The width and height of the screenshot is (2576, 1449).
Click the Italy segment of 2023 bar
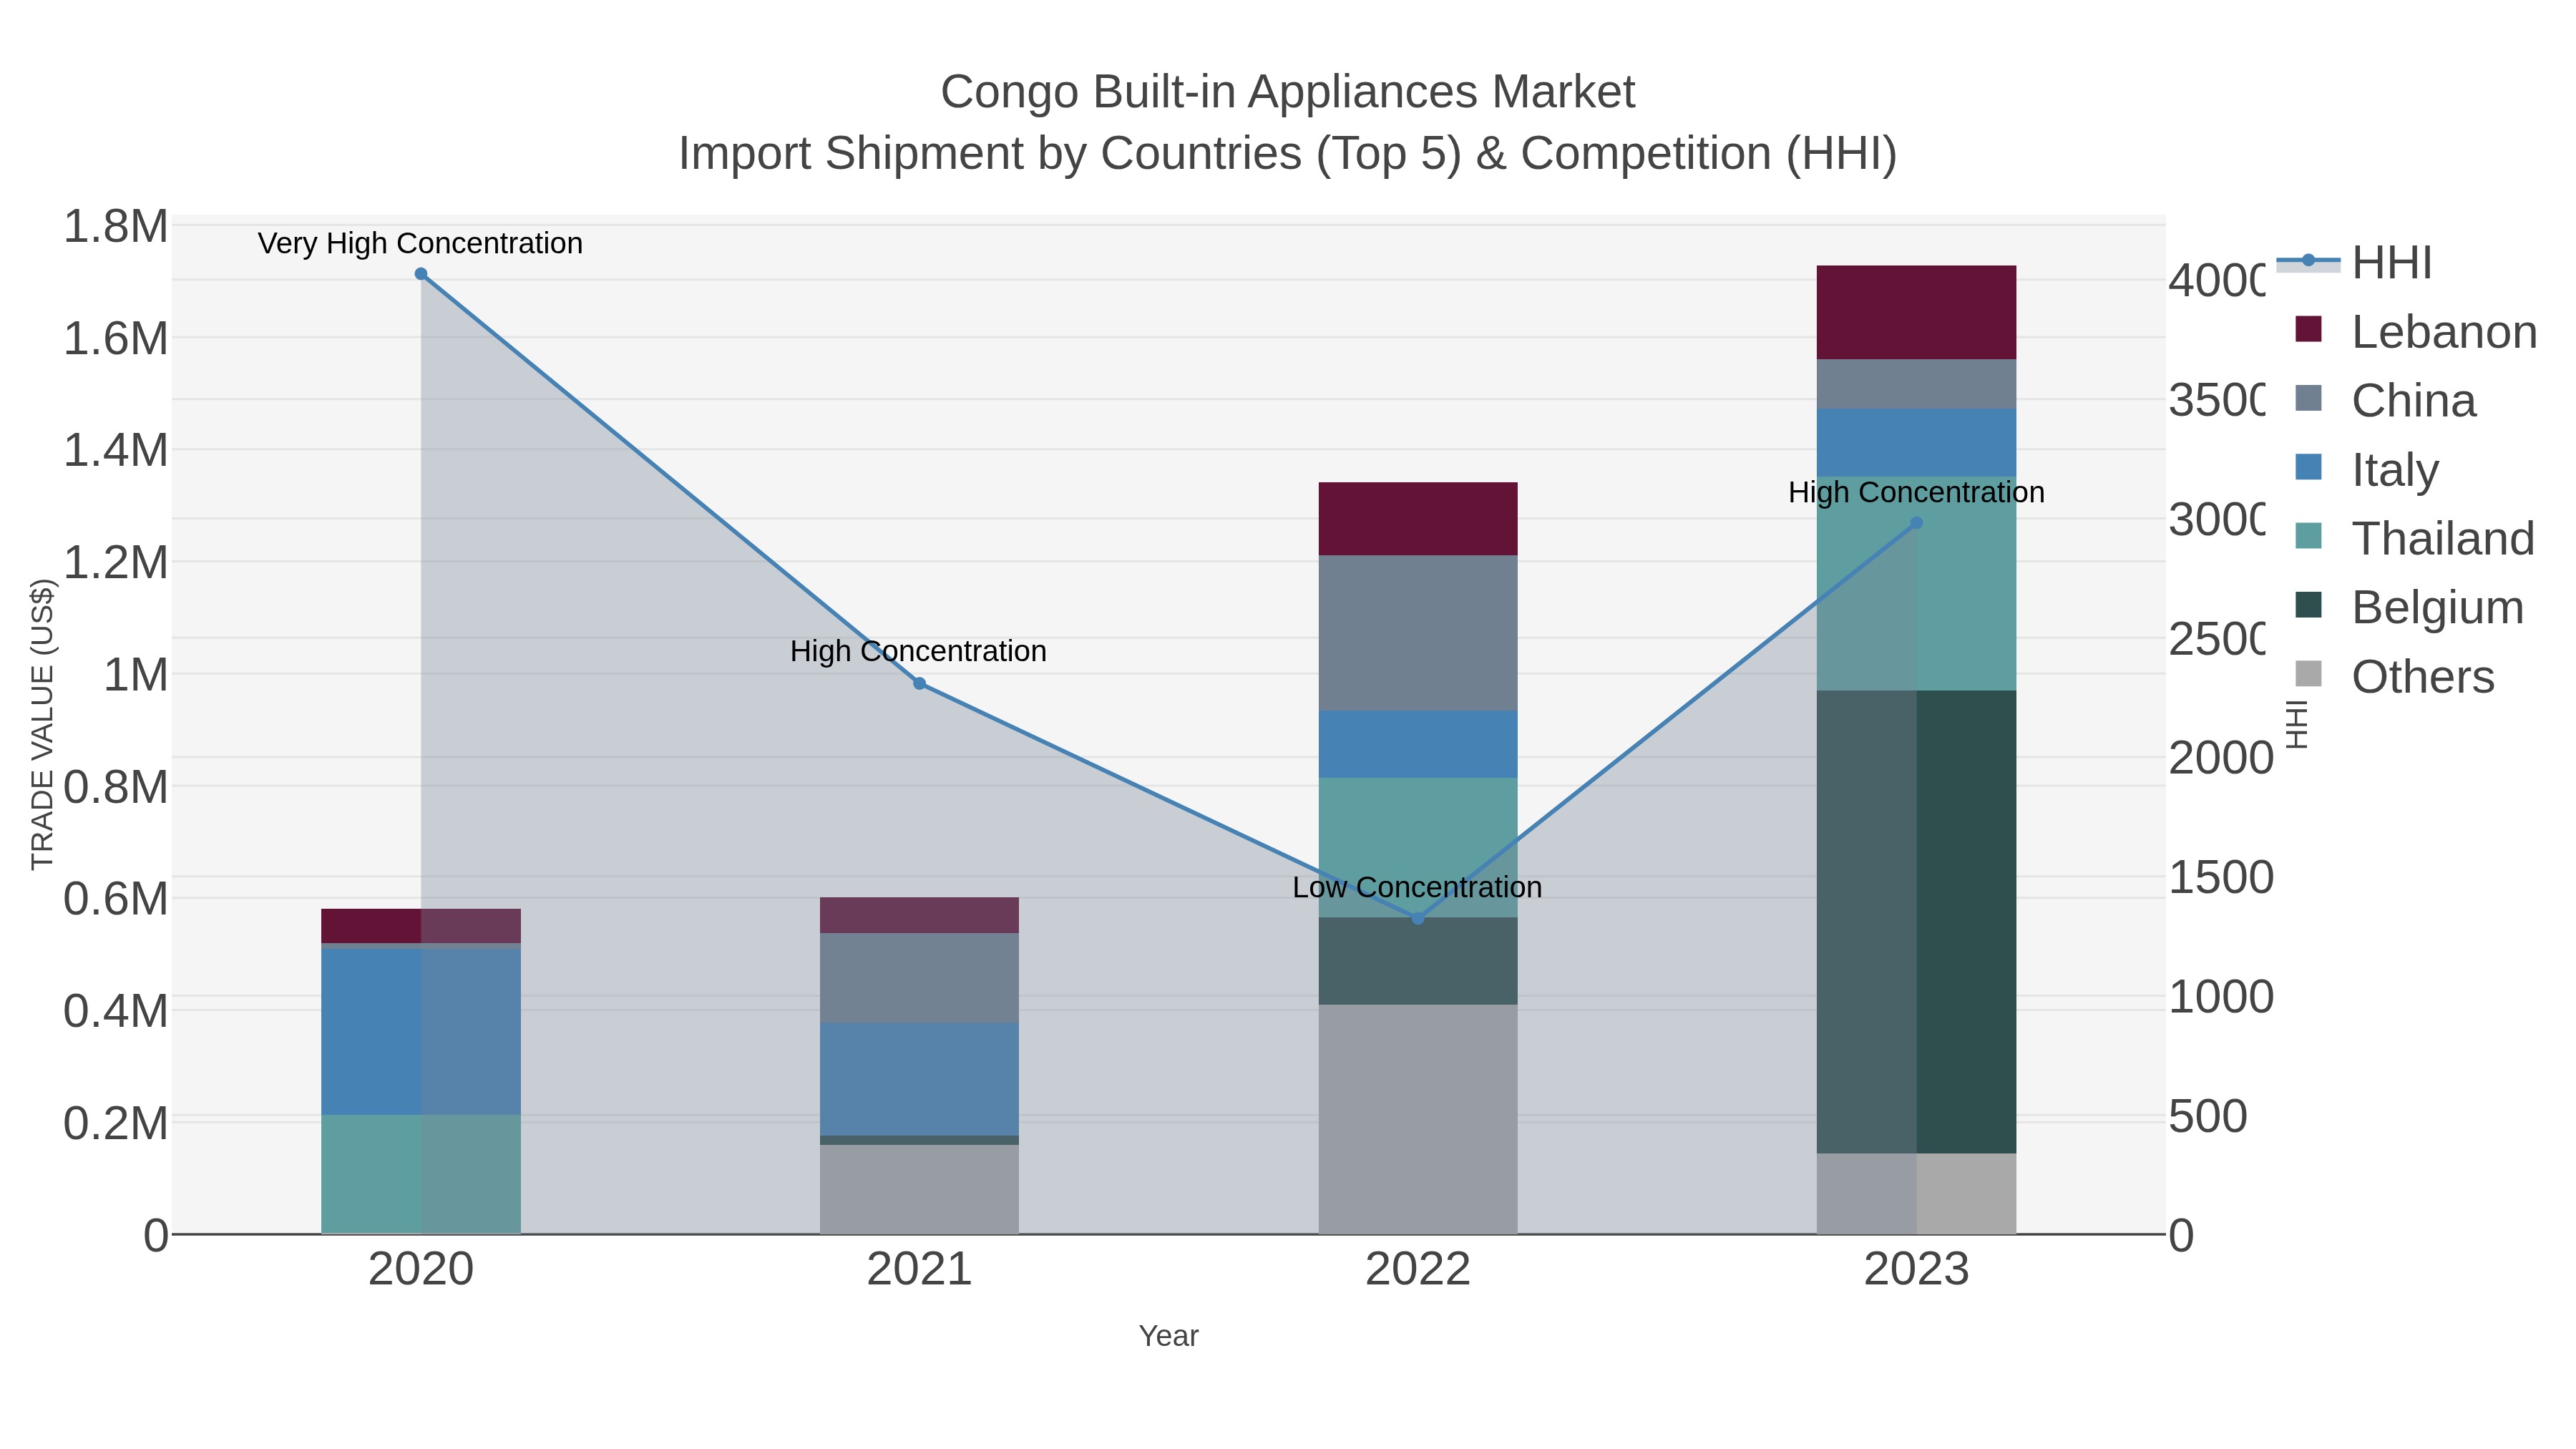(x=1916, y=443)
